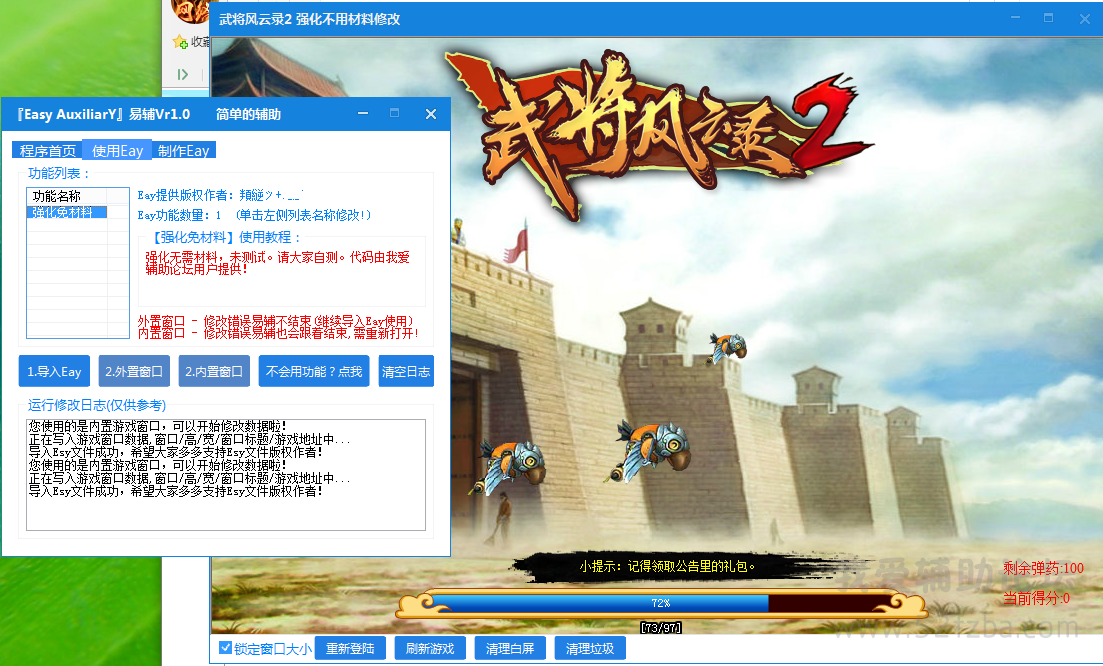The height and width of the screenshot is (666, 1103).
Task: Click the 功能名称 list header
Action: coord(66,196)
